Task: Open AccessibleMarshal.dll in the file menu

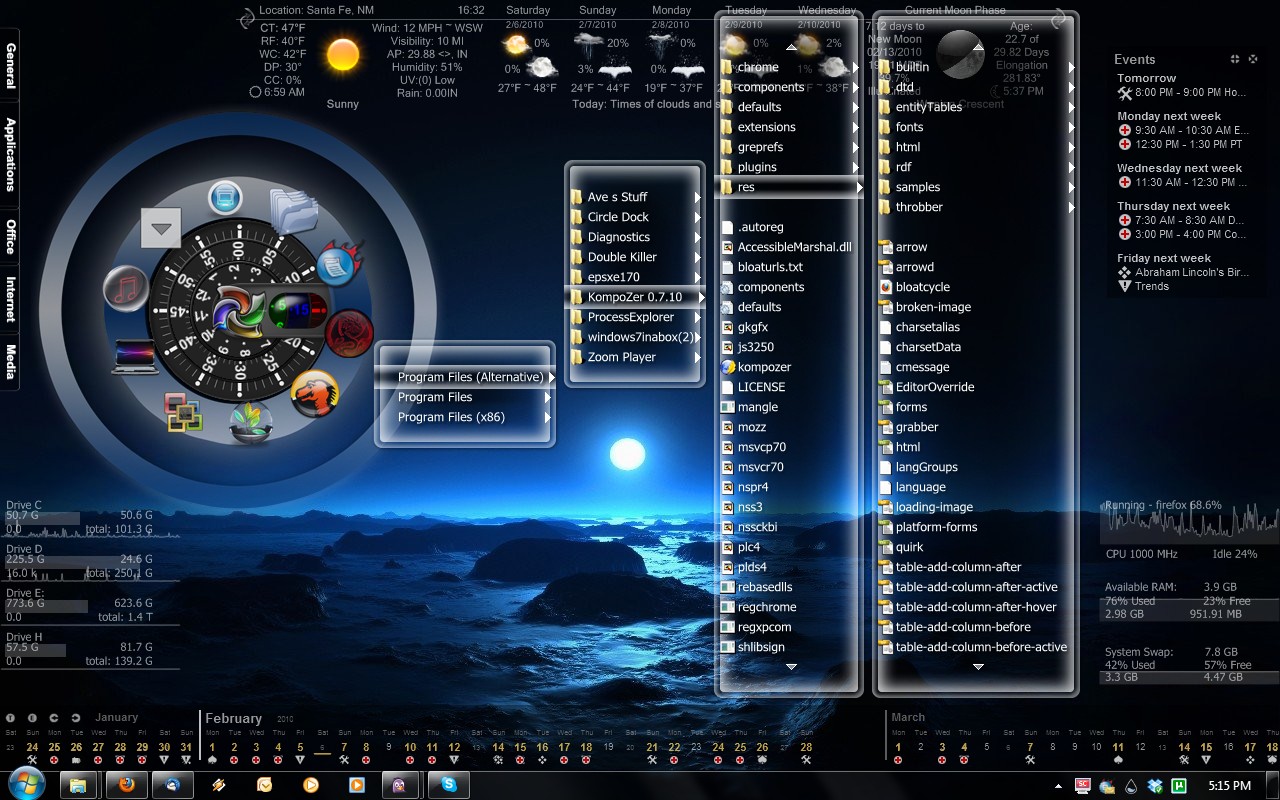Action: (788, 247)
